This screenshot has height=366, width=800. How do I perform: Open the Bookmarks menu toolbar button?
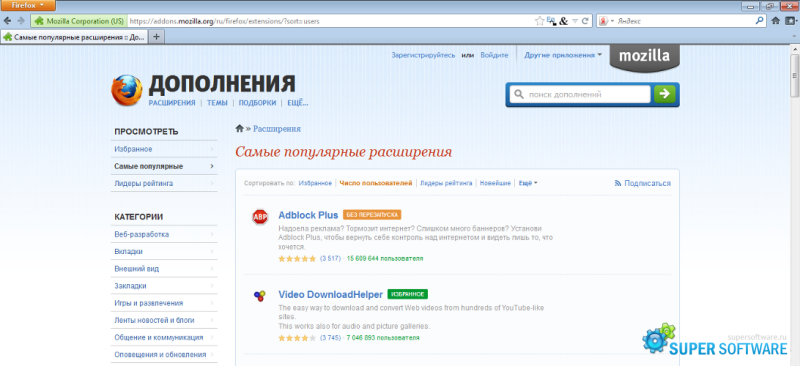[x=791, y=21]
